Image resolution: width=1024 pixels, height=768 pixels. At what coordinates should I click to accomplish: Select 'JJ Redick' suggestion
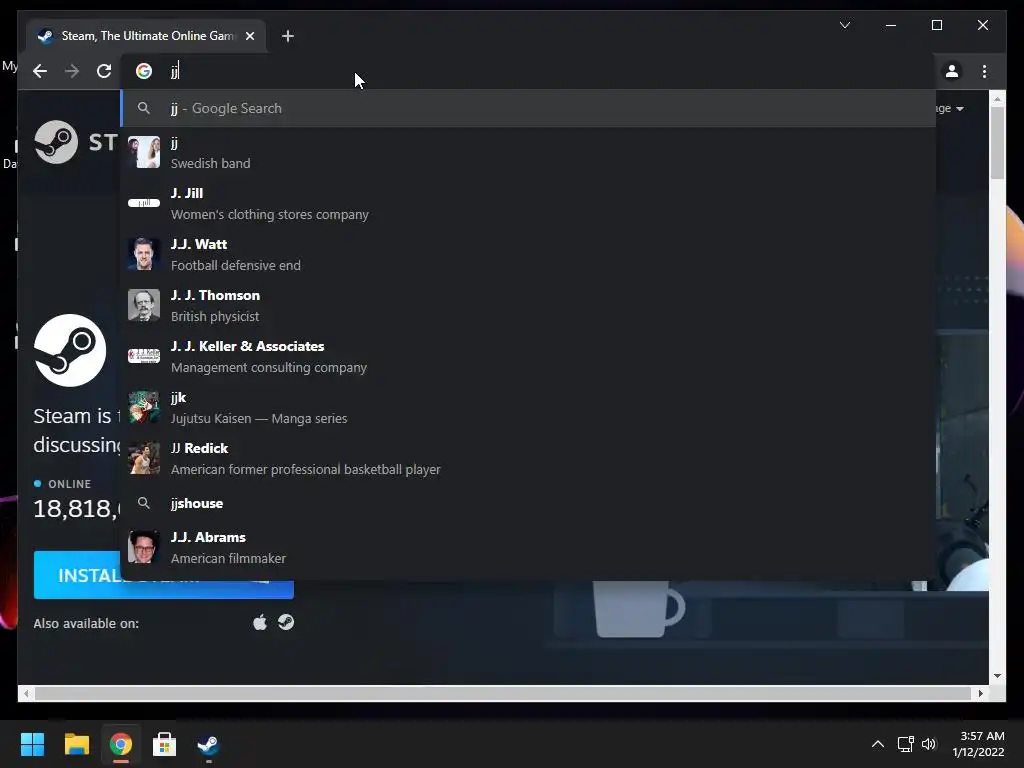(528, 458)
